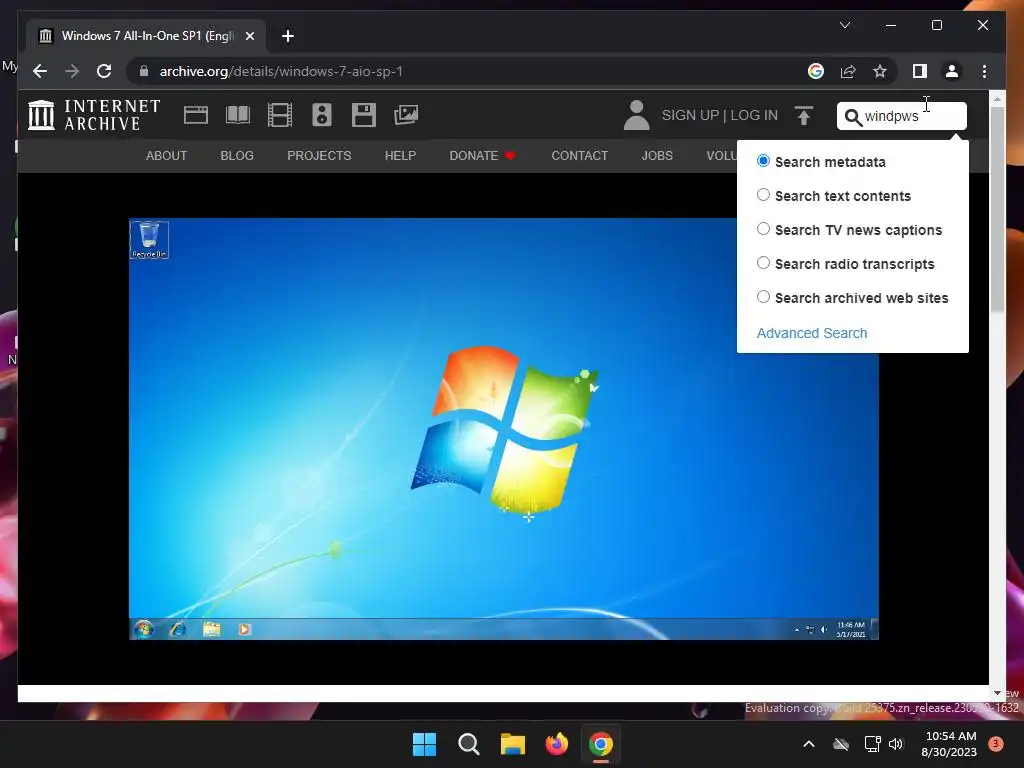Click the magnifier icon in search box

pos(853,117)
